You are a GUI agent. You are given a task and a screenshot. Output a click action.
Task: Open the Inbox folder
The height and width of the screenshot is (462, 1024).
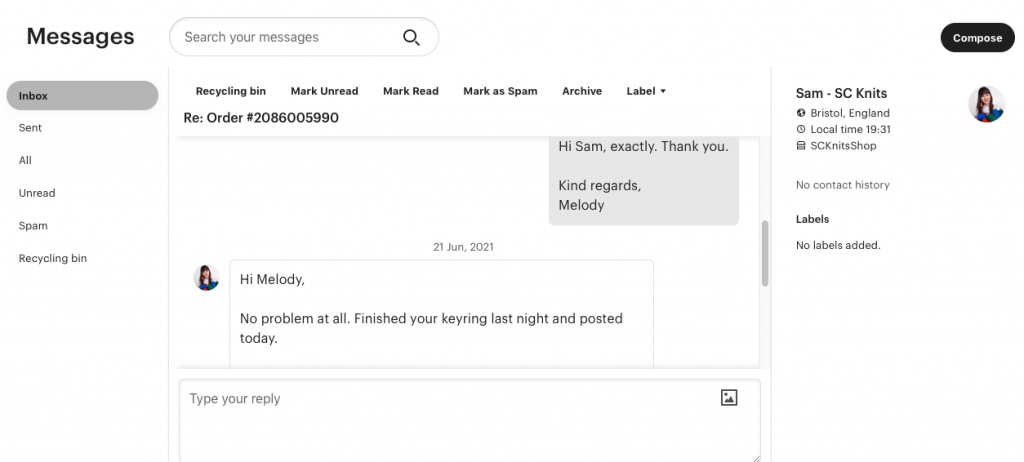point(82,96)
